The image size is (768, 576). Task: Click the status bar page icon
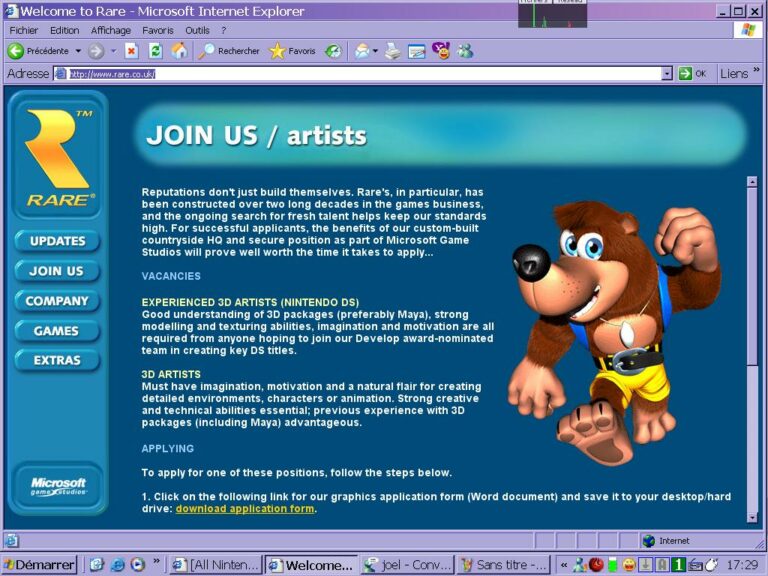click(11, 541)
